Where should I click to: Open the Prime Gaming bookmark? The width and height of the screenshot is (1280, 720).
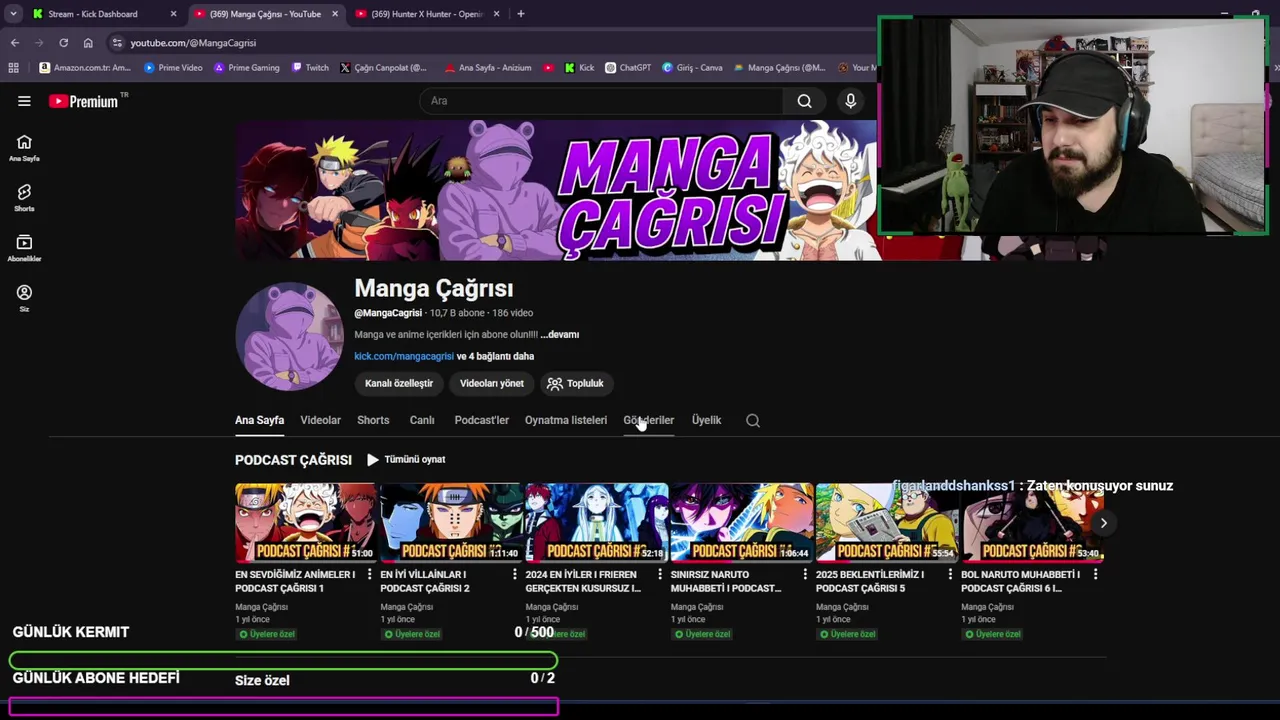(247, 68)
